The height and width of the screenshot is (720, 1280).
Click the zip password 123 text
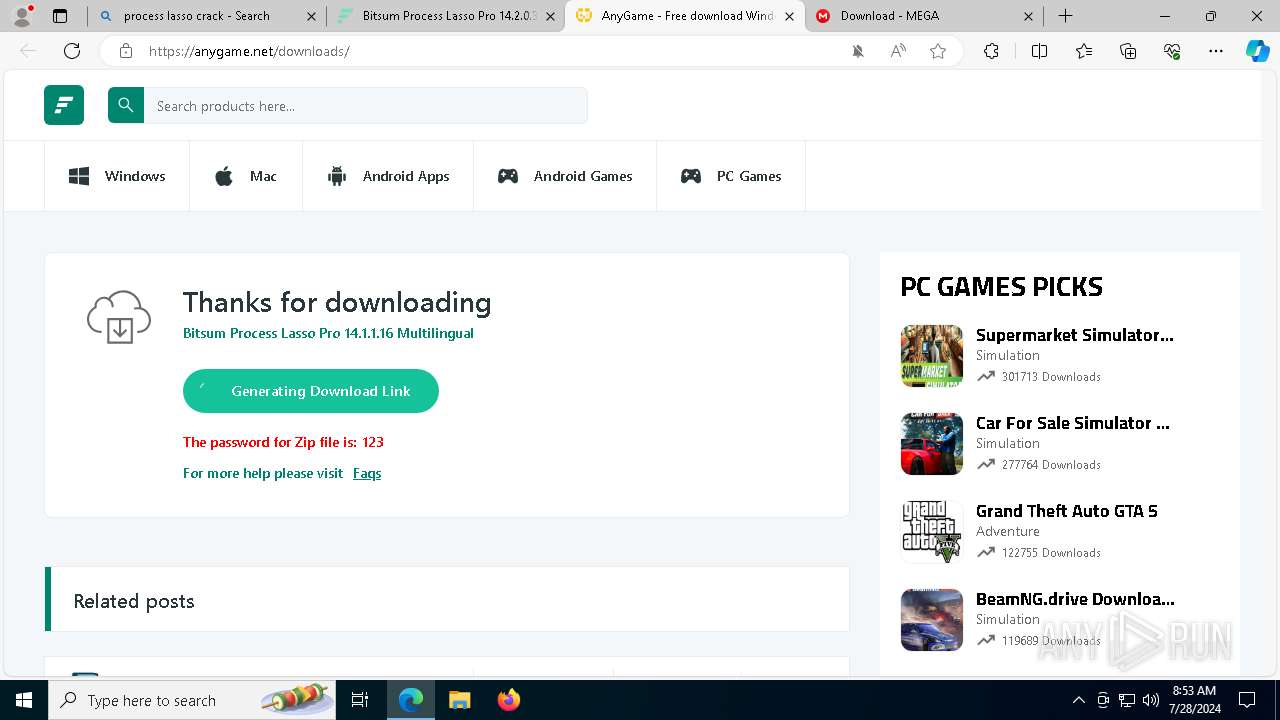(x=283, y=442)
